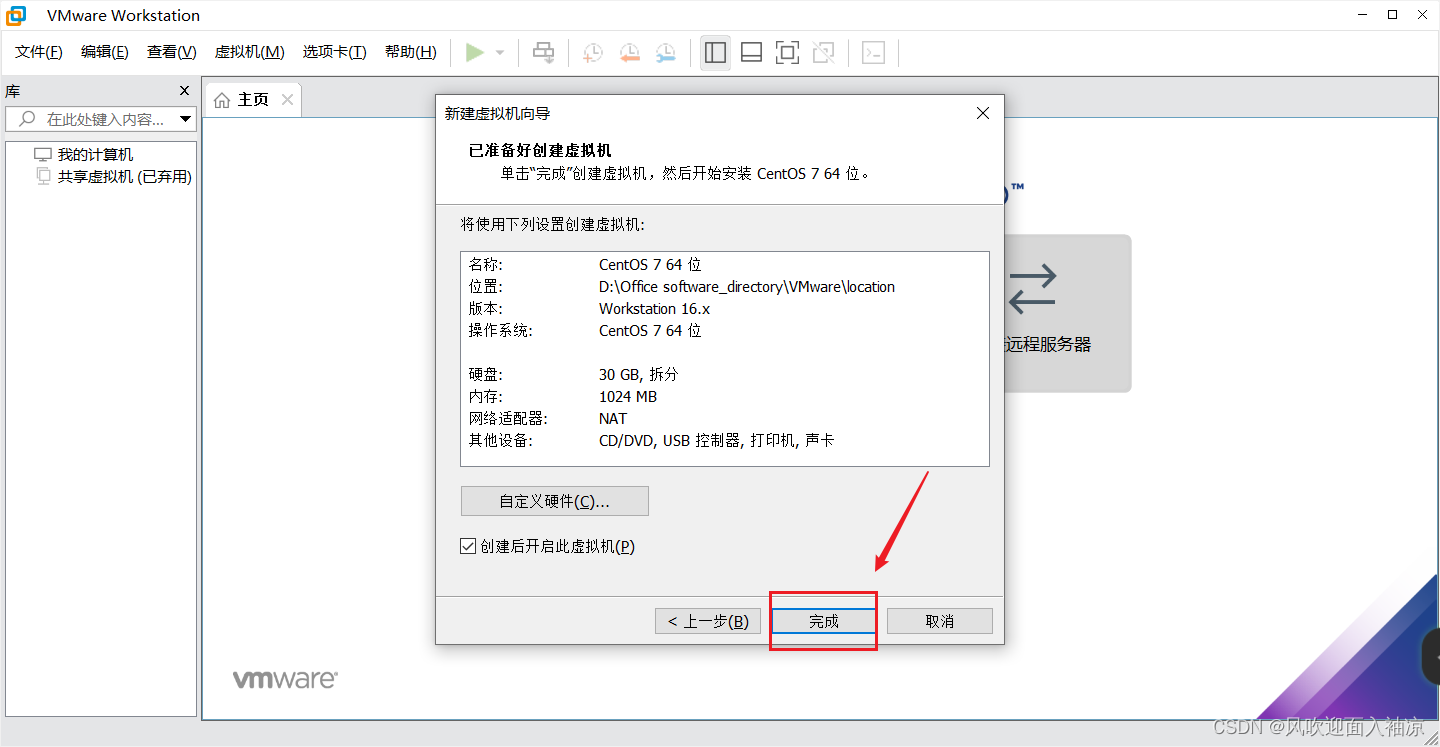Image resolution: width=1440 pixels, height=747 pixels.
Task: Open the 选项卡(T) menu
Action: tap(335, 52)
